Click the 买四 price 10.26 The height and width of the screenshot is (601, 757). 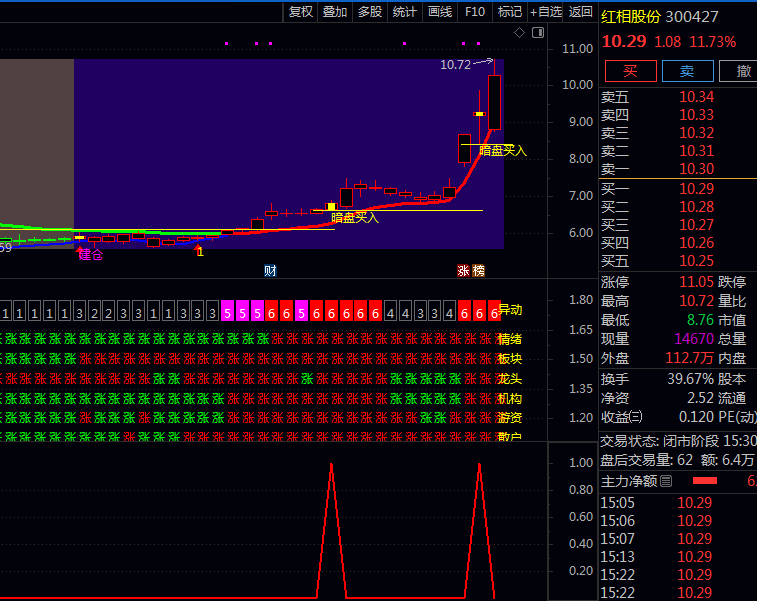pyautogui.click(x=696, y=243)
